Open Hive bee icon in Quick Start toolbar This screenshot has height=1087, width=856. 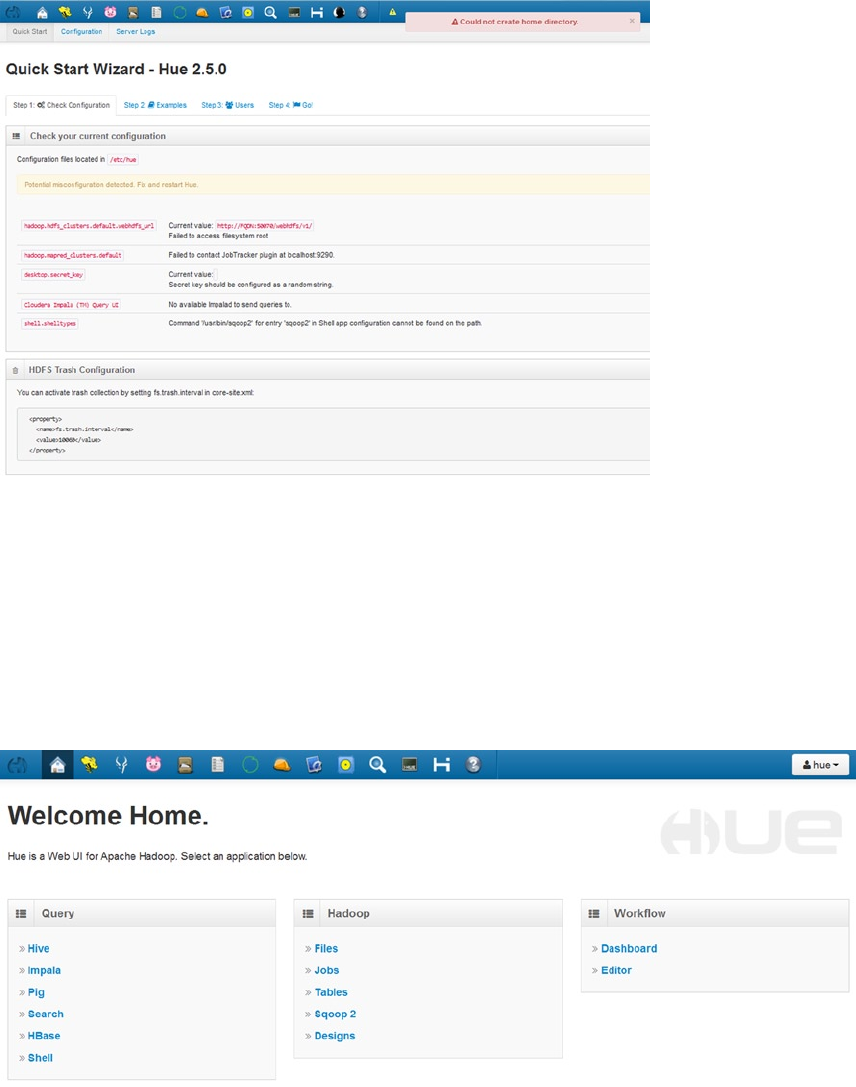(x=65, y=12)
